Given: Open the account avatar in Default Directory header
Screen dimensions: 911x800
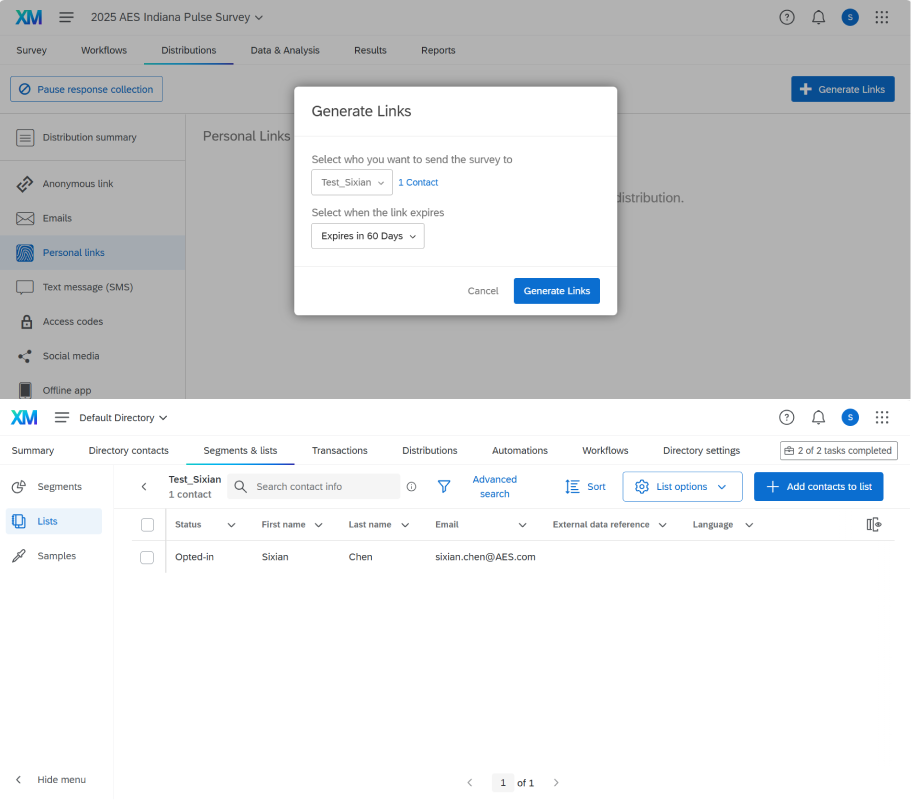Looking at the screenshot, I should [x=850, y=417].
